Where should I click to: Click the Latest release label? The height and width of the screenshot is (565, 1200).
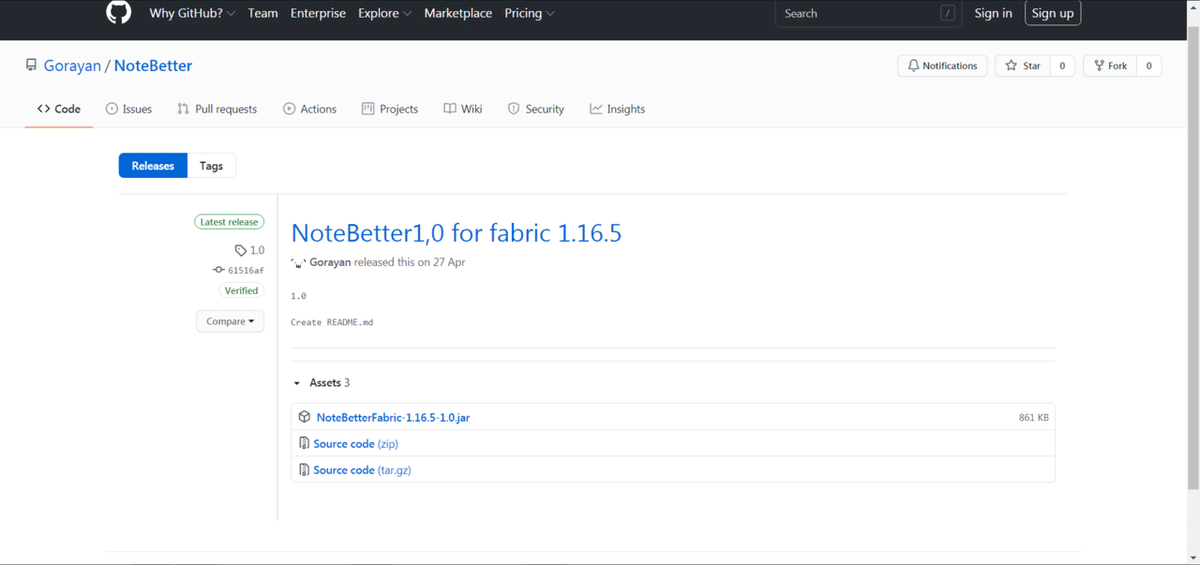(x=229, y=222)
